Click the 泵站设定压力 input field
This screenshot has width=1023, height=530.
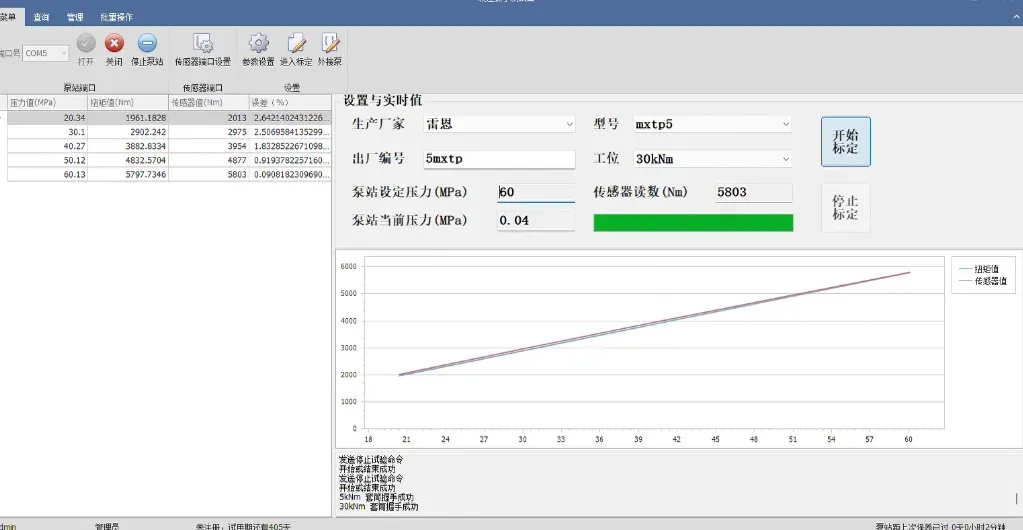coord(536,192)
